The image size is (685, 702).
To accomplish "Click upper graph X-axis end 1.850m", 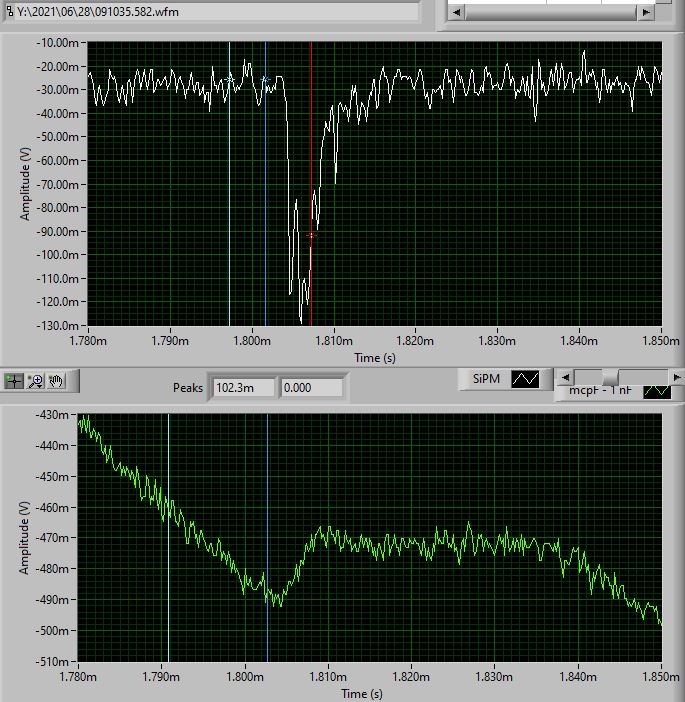I will point(661,341).
